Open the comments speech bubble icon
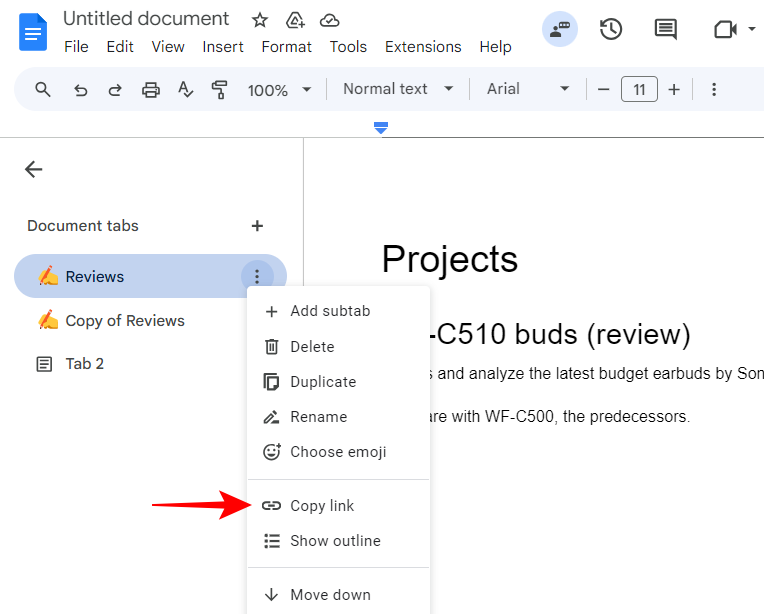This screenshot has height=614, width=764. point(665,29)
